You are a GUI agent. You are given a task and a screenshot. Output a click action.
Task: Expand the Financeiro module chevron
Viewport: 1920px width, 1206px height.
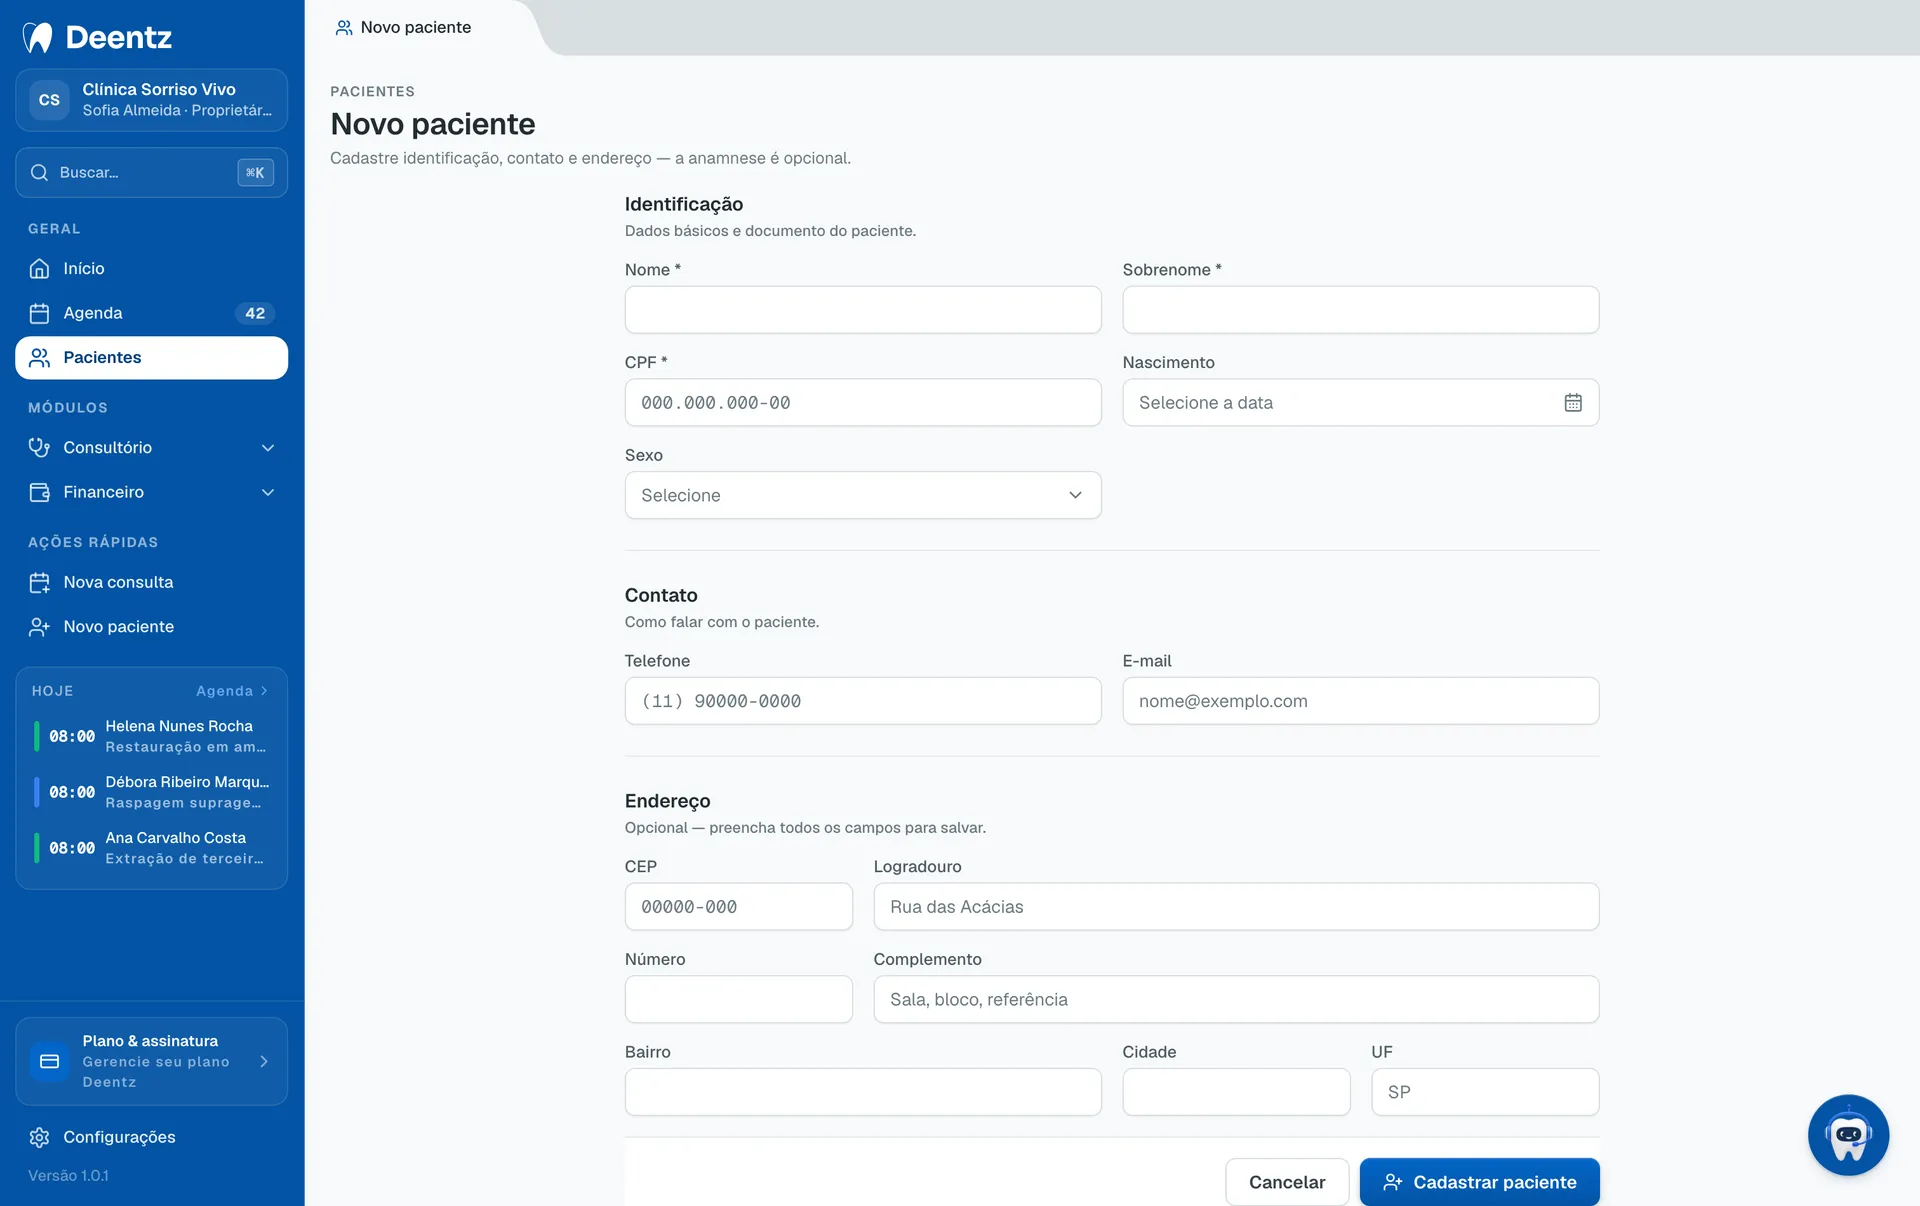[x=267, y=492]
